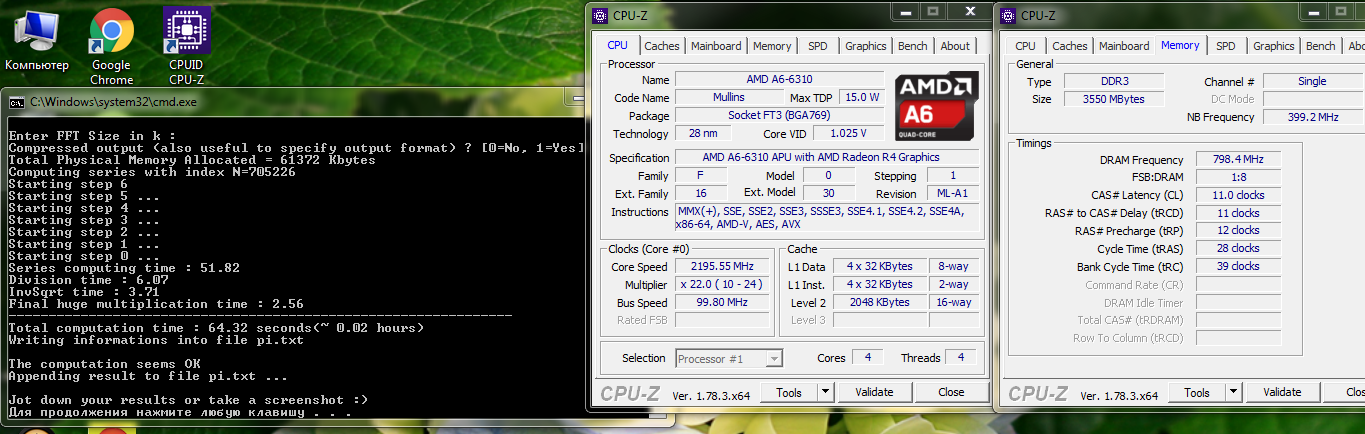Click Tools button in second CPU-Z window
Viewport: 1365px width, 434px height.
coord(1197,392)
